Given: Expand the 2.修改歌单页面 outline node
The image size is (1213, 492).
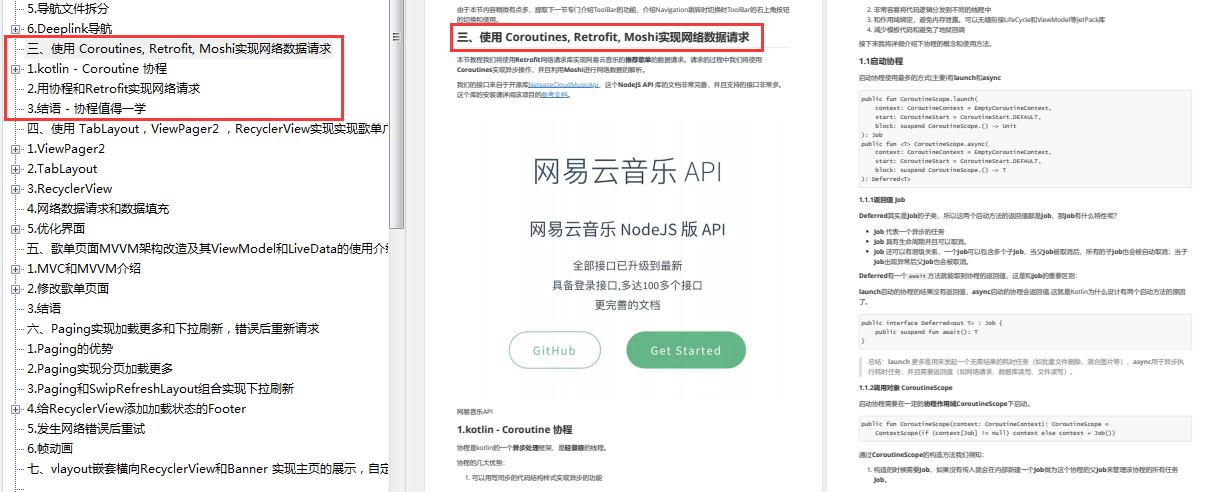Looking at the screenshot, I should [x=14, y=289].
